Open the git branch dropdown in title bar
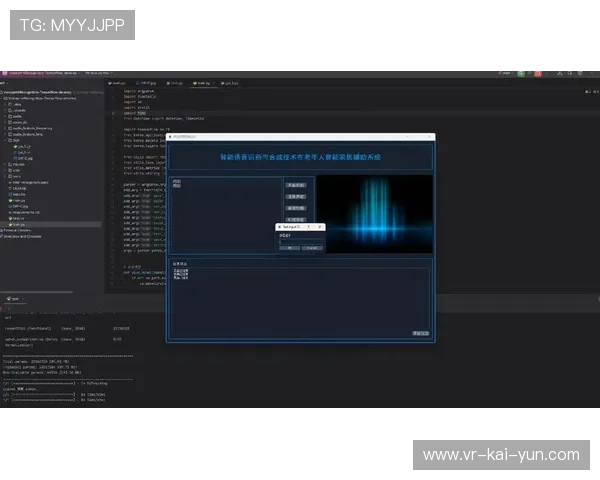Image resolution: width=600 pixels, height=480 pixels. [98, 73]
